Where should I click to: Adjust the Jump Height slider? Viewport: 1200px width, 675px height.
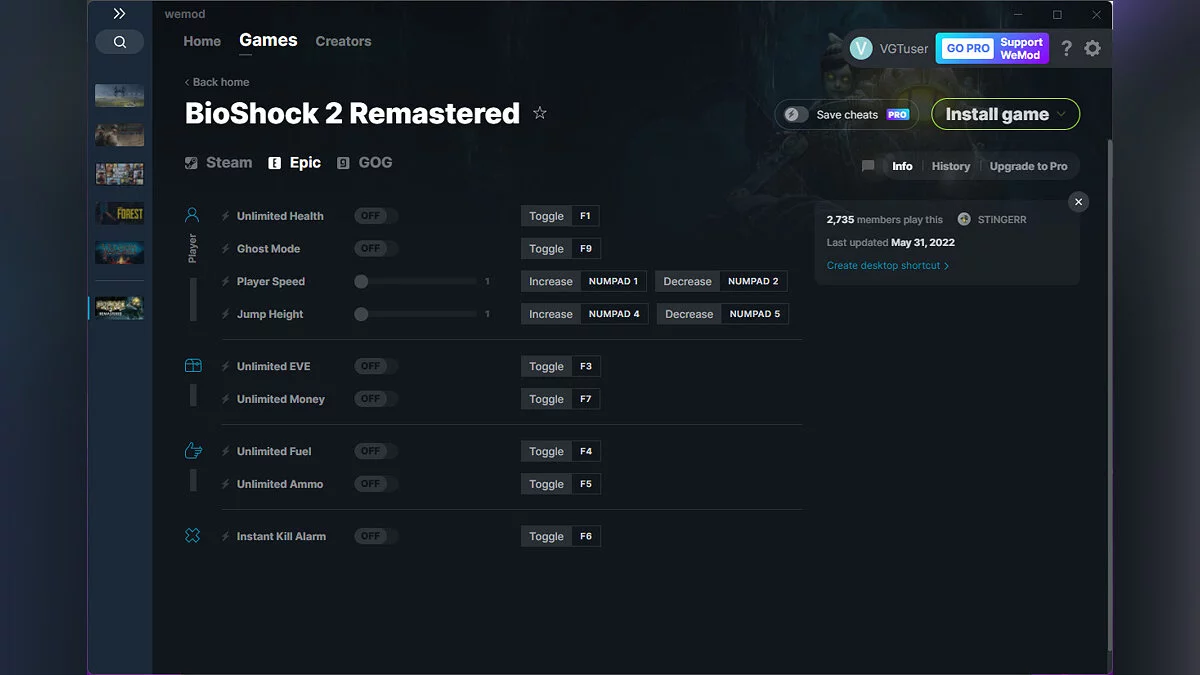pyautogui.click(x=417, y=314)
